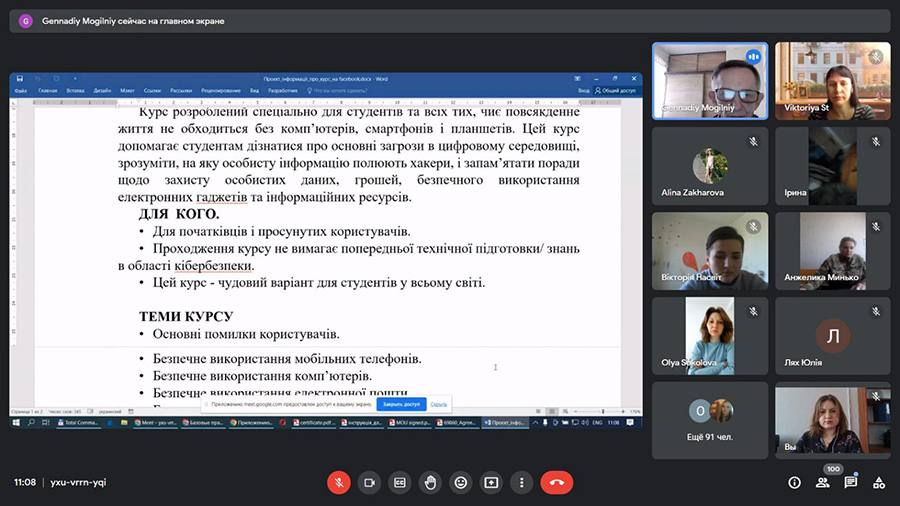Viewport: 900px width, 506px height.
Task: Raise your hand
Action: point(430,482)
